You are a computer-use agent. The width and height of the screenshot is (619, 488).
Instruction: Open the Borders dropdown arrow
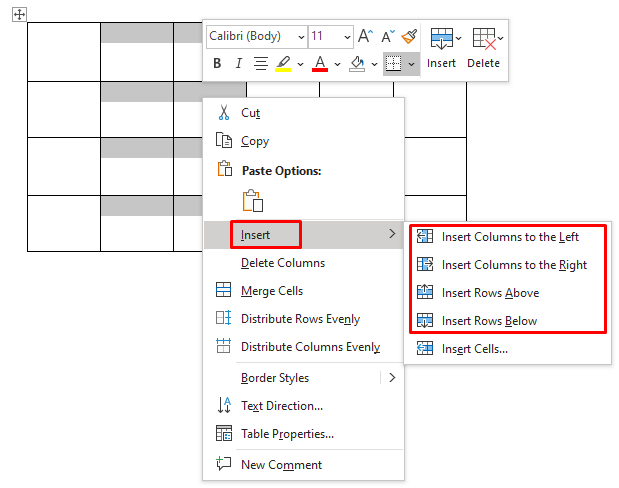410,64
